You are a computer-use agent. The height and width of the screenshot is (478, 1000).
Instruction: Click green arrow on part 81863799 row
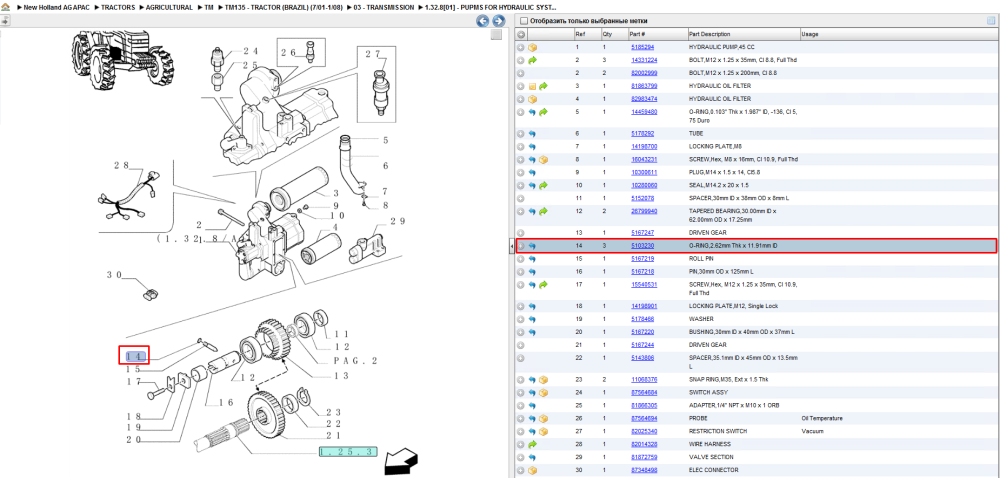[543, 85]
